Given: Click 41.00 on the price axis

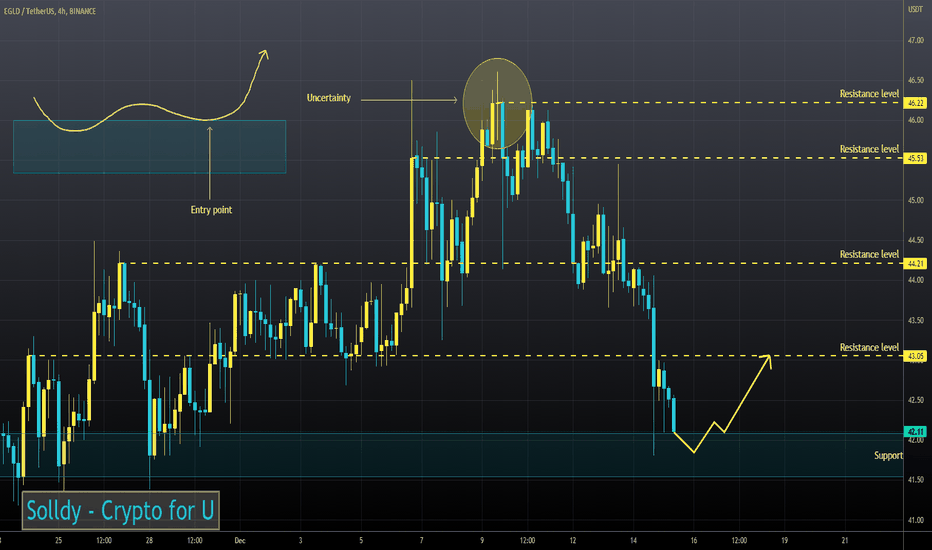Looking at the screenshot, I should 916,520.
